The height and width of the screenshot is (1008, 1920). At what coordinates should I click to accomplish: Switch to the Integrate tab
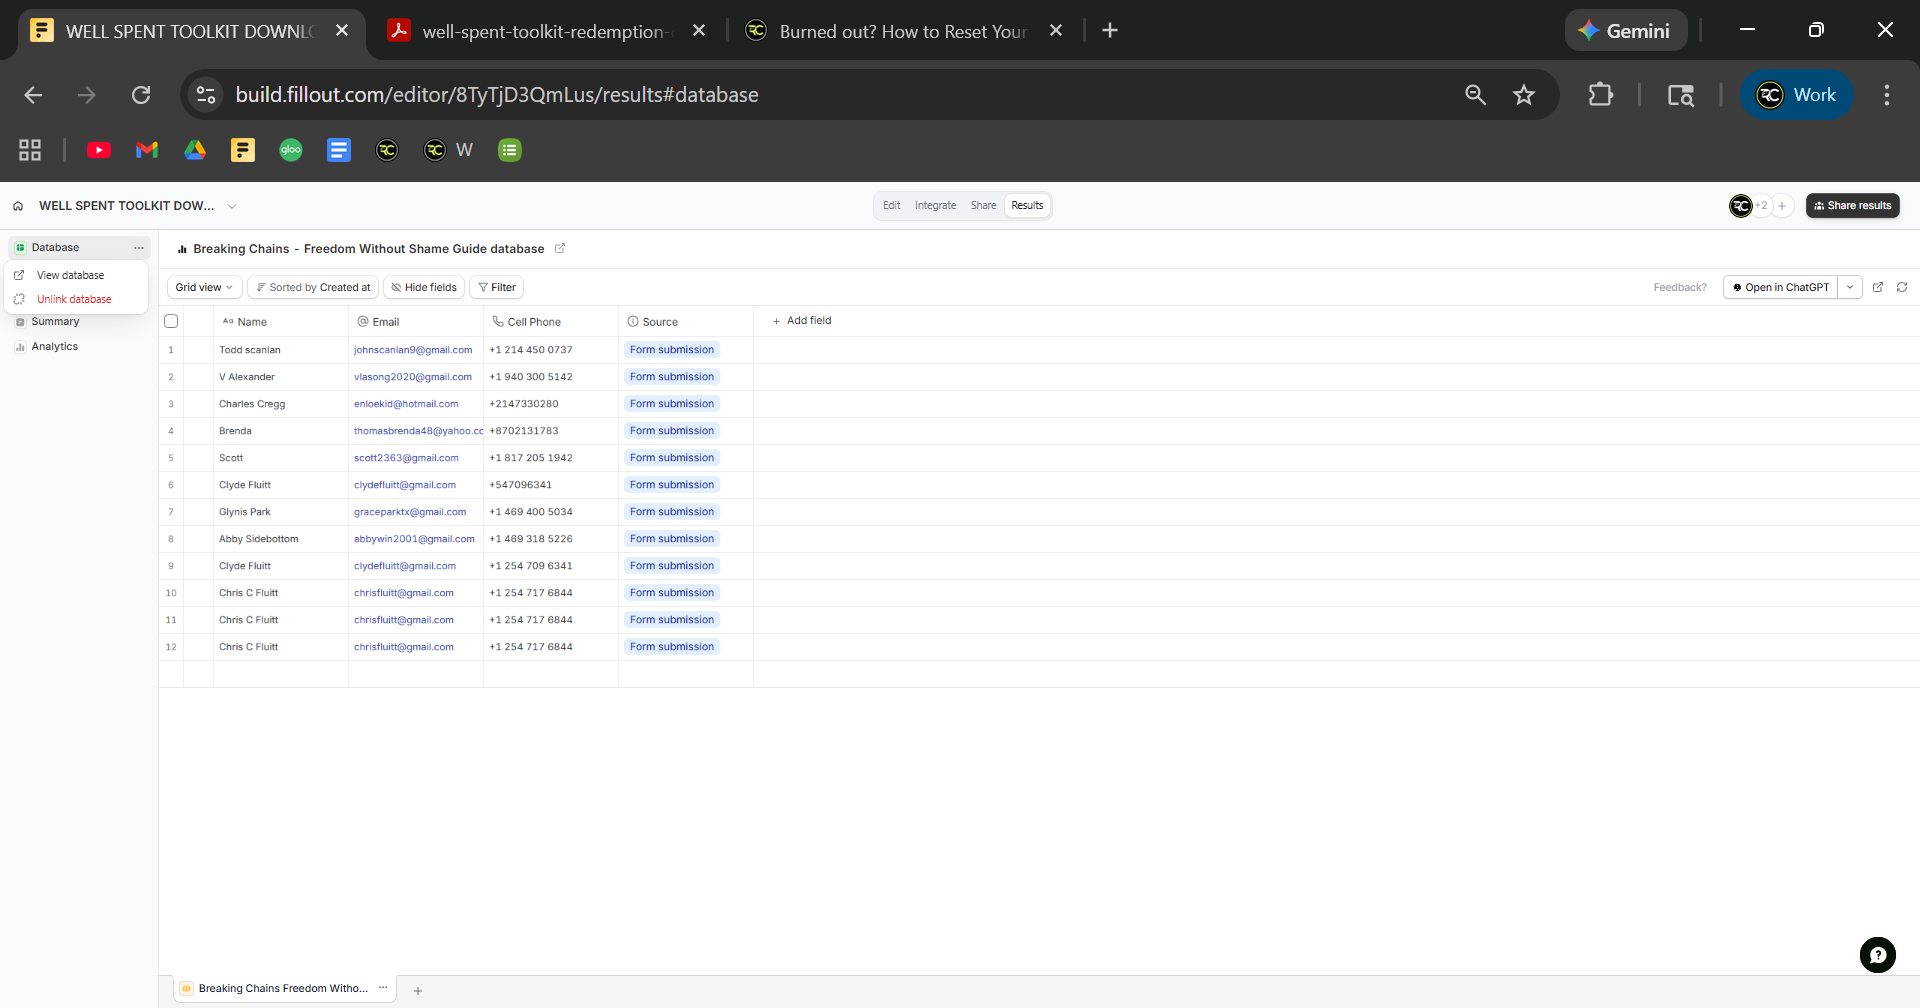point(935,206)
